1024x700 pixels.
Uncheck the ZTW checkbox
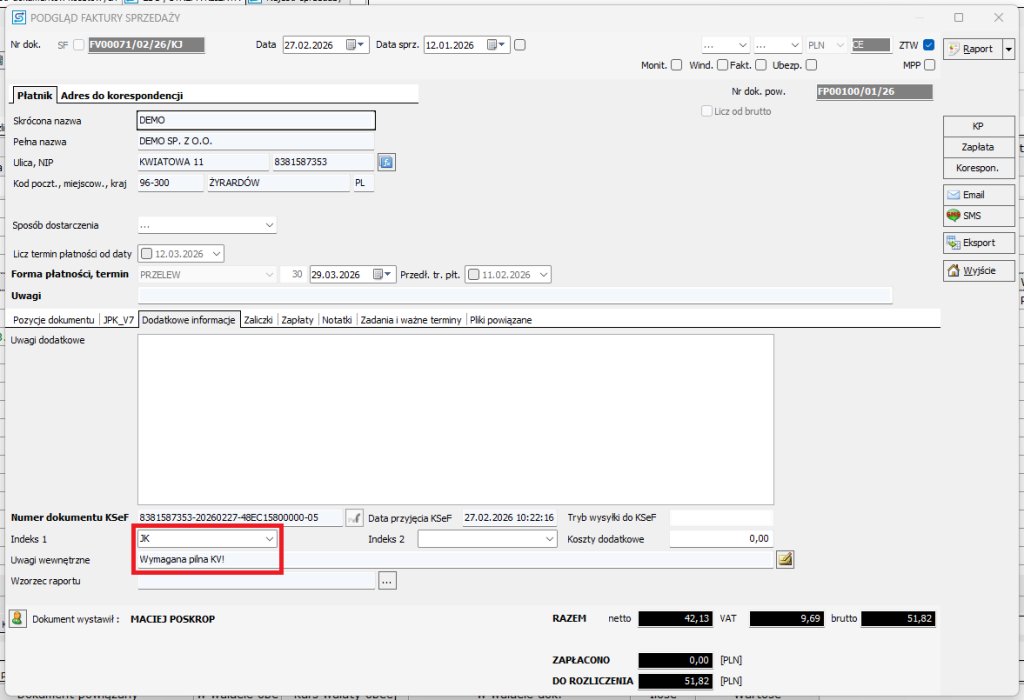click(929, 45)
